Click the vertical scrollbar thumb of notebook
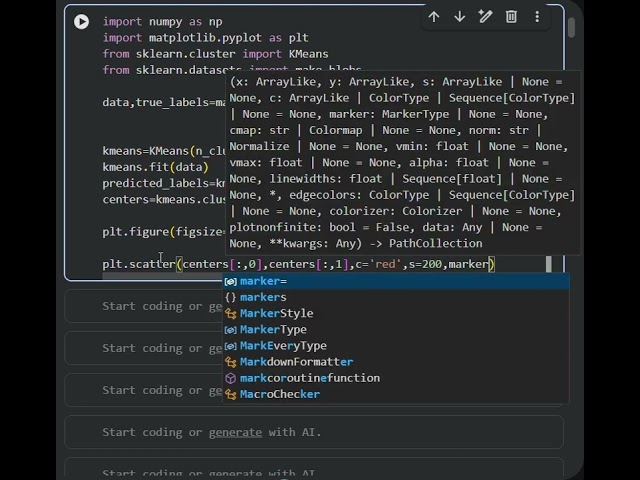This screenshot has width=640, height=480. [571, 28]
